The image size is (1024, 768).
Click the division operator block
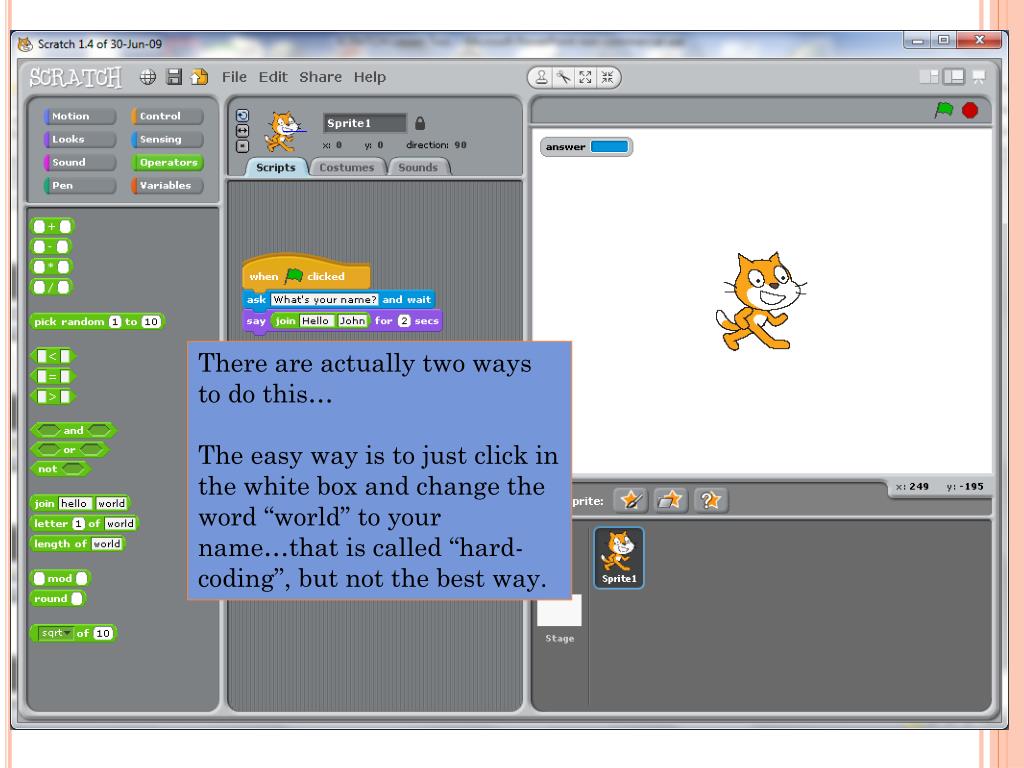click(x=51, y=287)
